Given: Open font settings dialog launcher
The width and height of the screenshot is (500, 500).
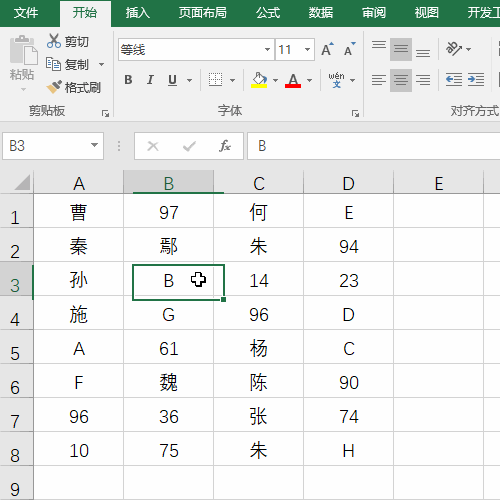Looking at the screenshot, I should click(x=355, y=114).
